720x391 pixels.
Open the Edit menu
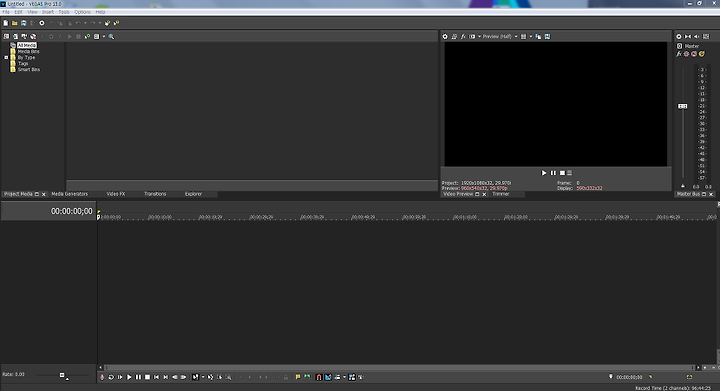tap(18, 12)
